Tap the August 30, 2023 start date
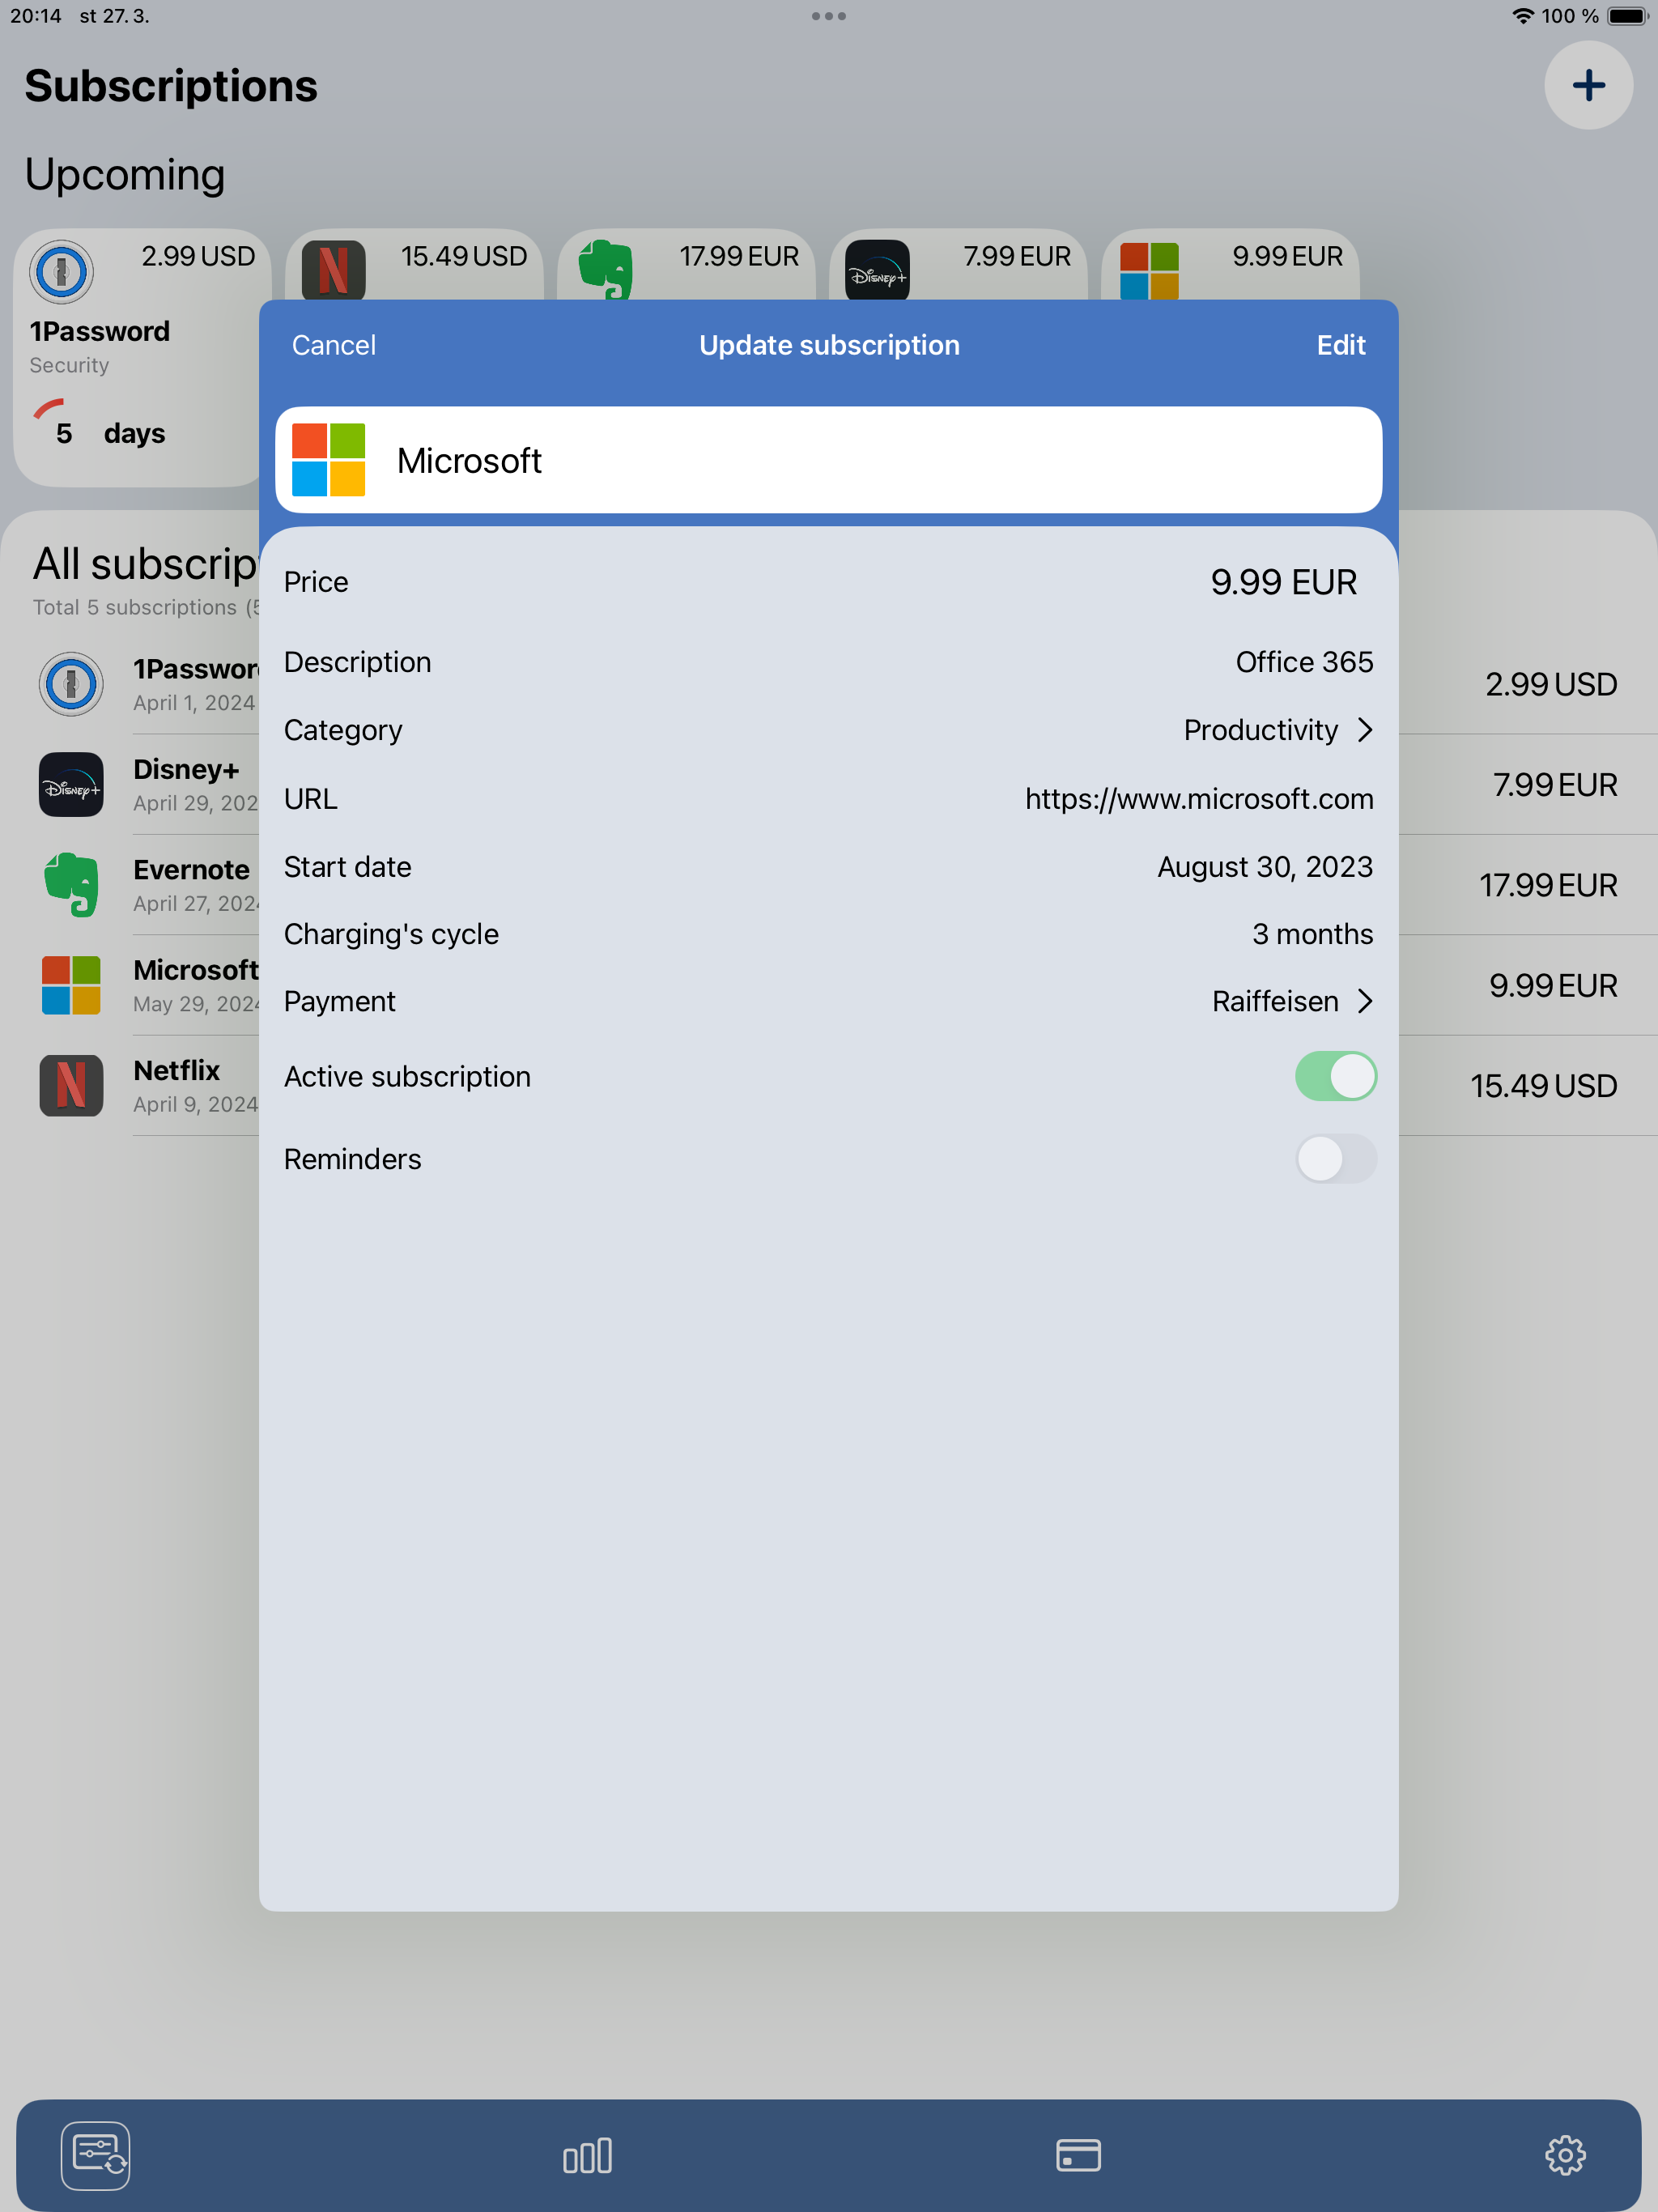Viewport: 1658px width, 2212px height. coord(1265,867)
